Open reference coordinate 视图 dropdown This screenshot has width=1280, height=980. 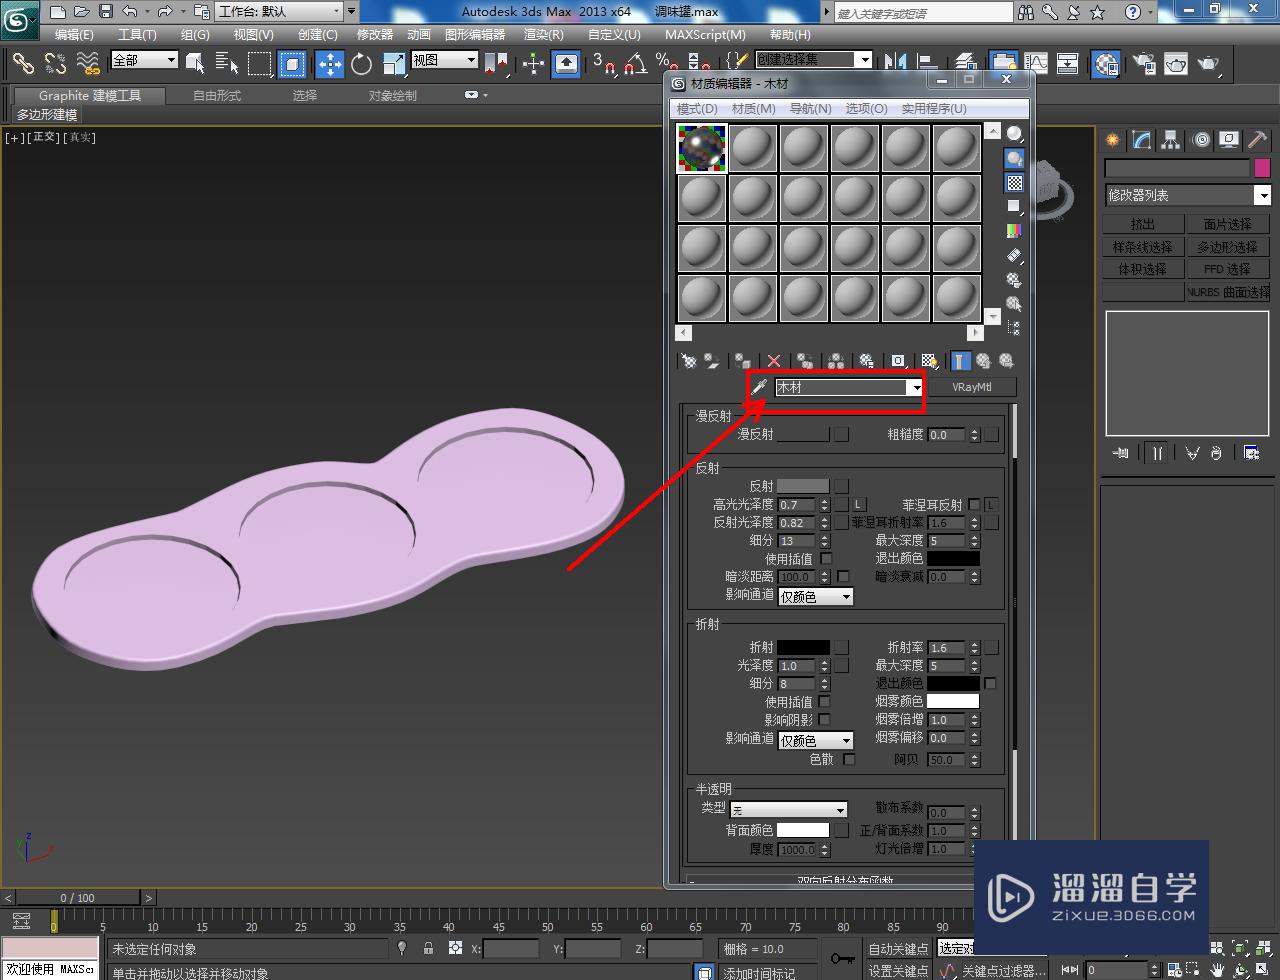coord(445,60)
